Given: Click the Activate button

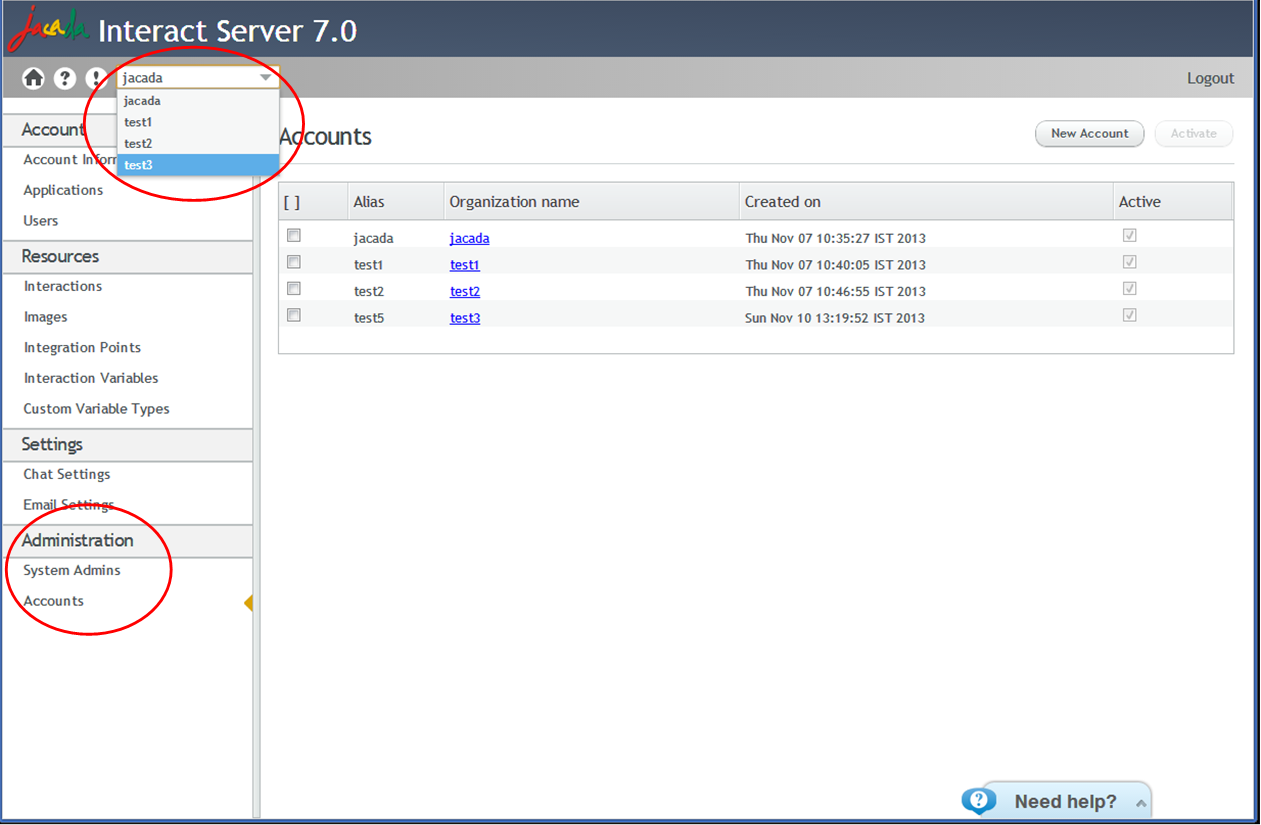Looking at the screenshot, I should pos(1194,133).
